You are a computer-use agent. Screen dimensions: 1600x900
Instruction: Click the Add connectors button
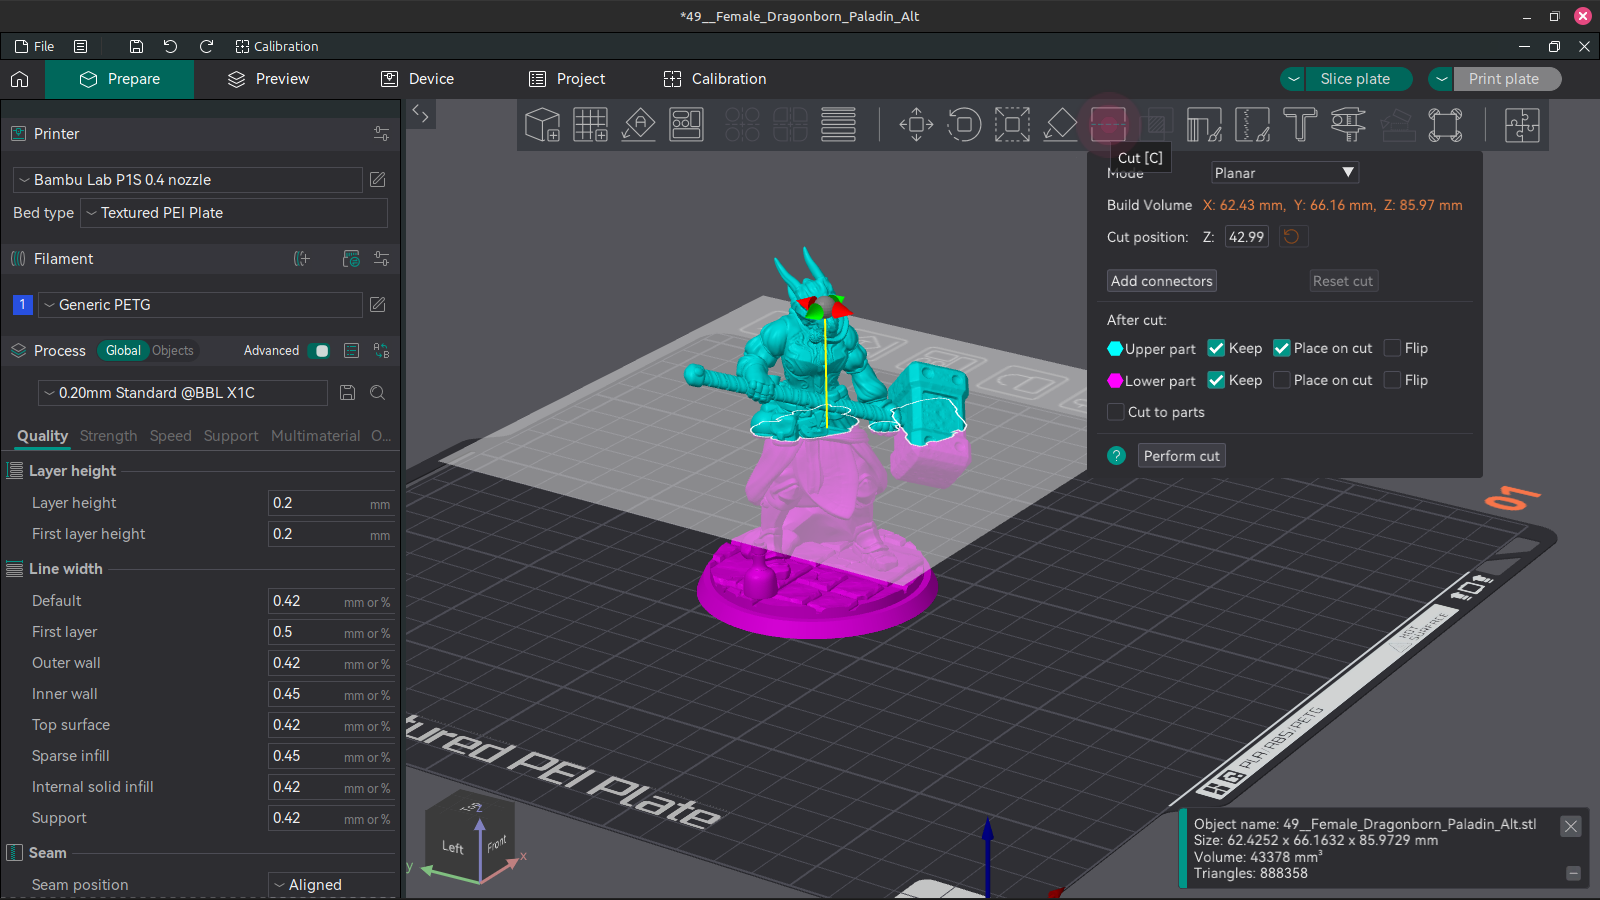pos(1161,281)
